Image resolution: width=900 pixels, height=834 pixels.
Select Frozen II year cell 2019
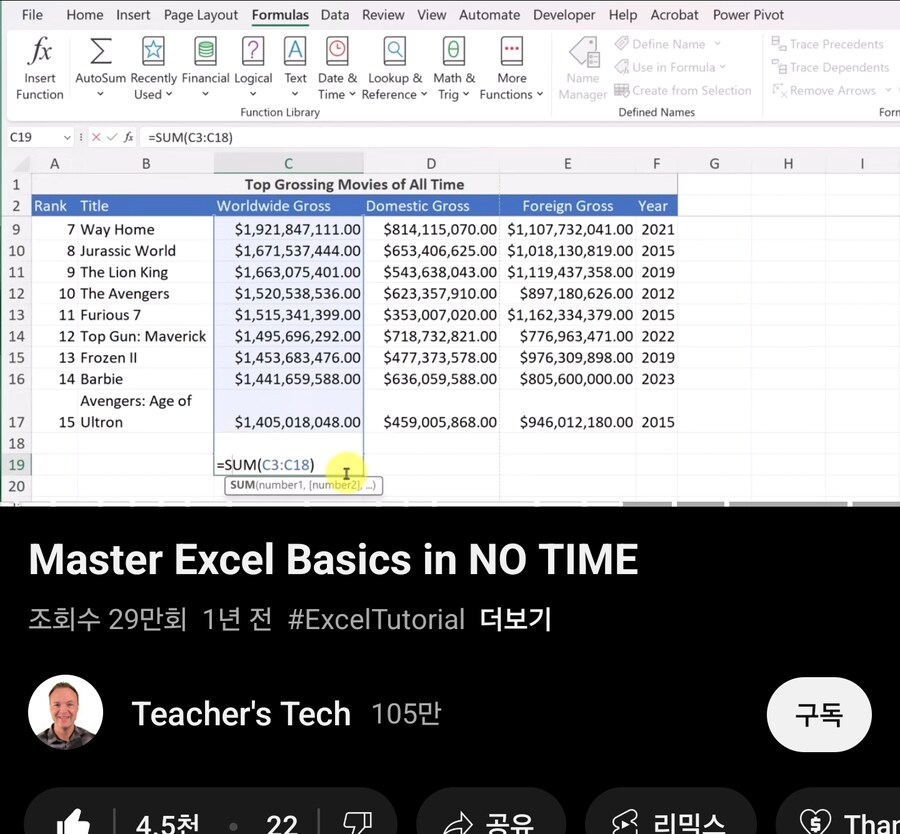pyautogui.click(x=657, y=358)
